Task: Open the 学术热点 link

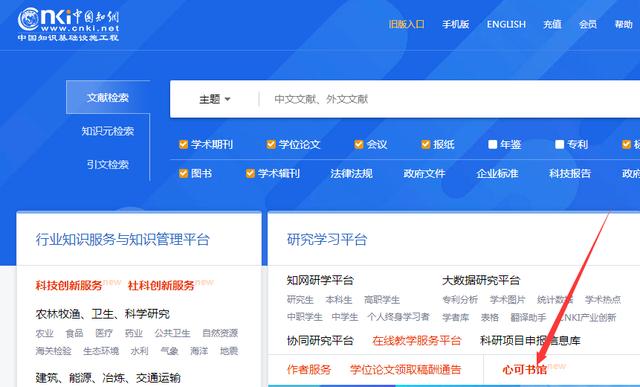Action: click(603, 300)
